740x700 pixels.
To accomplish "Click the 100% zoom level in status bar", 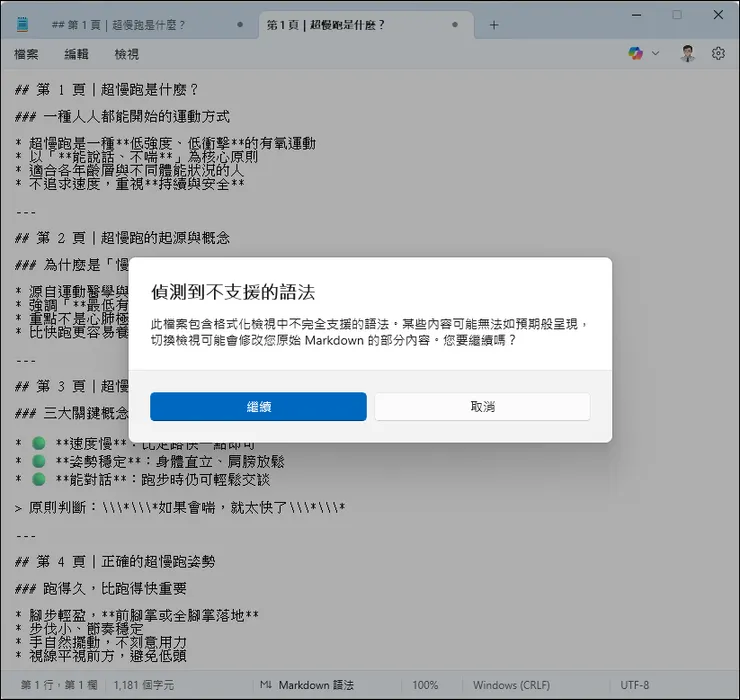I will (x=425, y=685).
